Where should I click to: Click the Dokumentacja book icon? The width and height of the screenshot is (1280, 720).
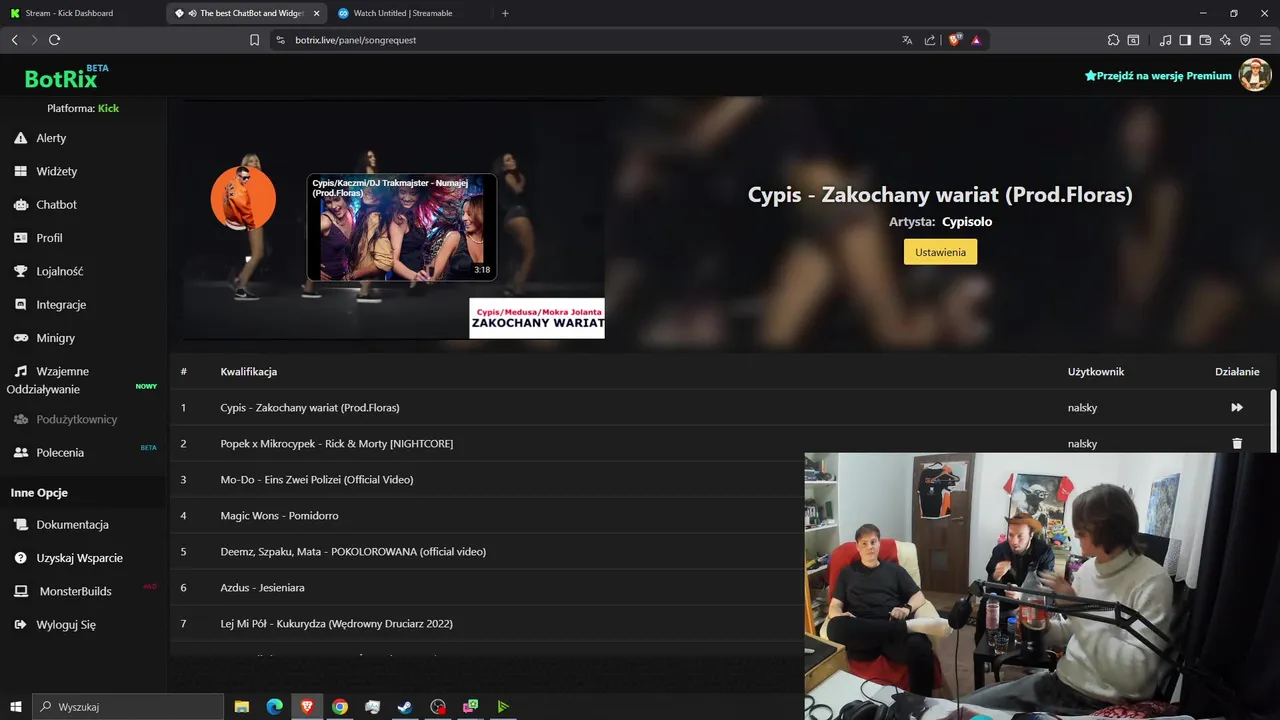click(21, 524)
